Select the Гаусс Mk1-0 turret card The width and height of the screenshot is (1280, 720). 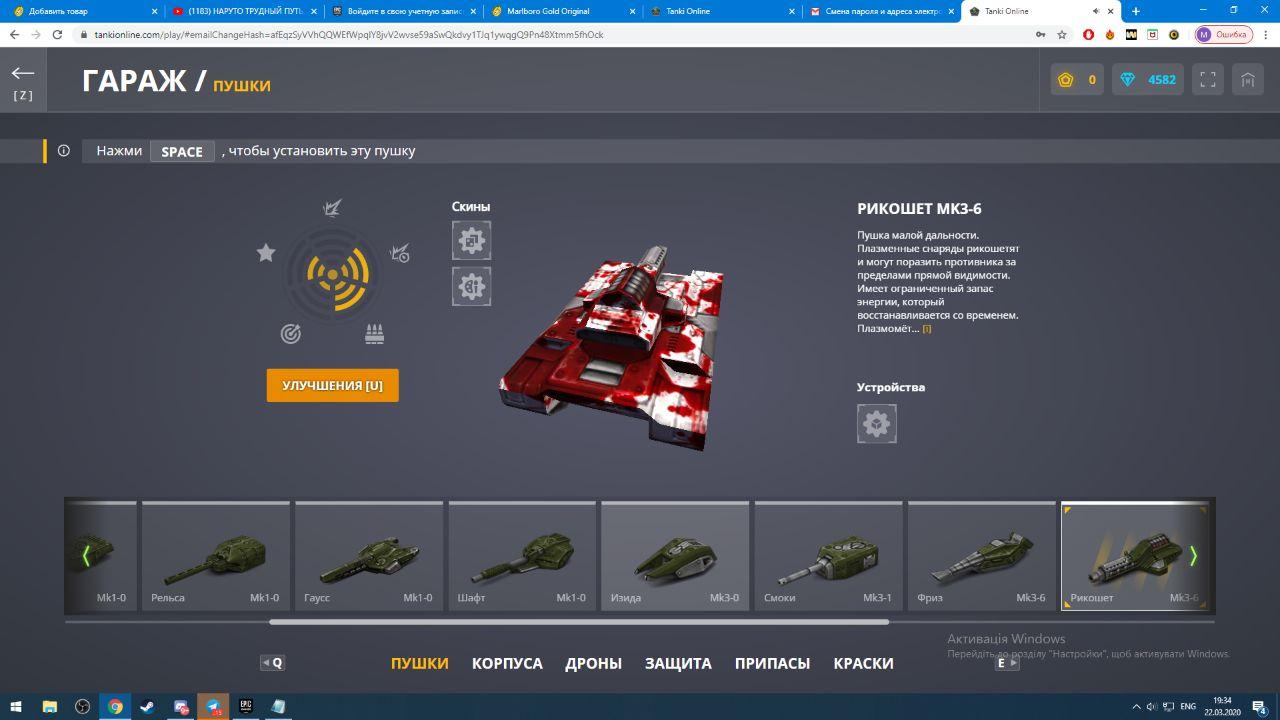click(x=369, y=557)
